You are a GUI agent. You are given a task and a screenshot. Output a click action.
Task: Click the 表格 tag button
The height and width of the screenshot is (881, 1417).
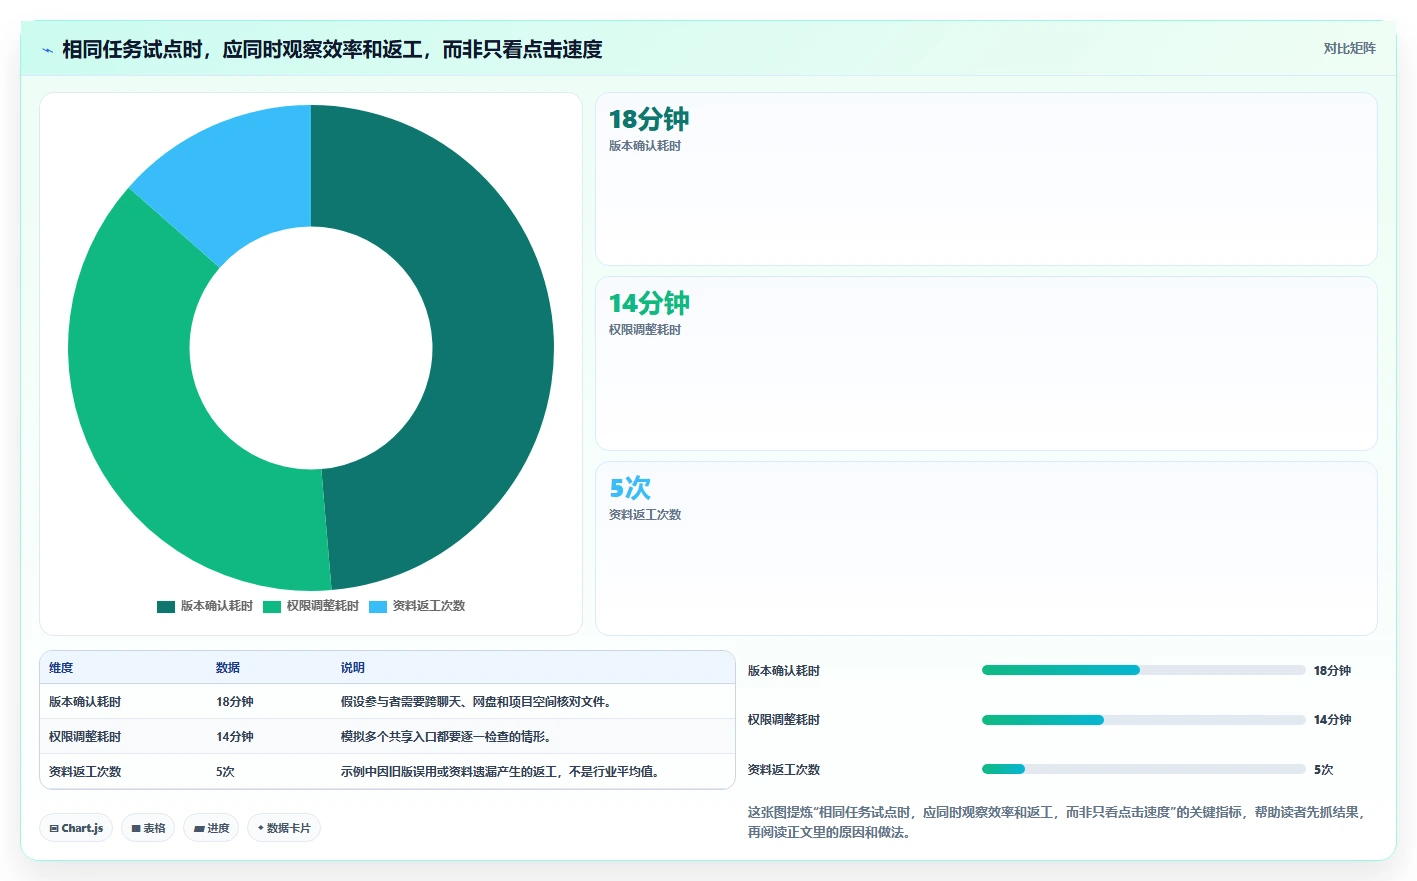click(148, 828)
